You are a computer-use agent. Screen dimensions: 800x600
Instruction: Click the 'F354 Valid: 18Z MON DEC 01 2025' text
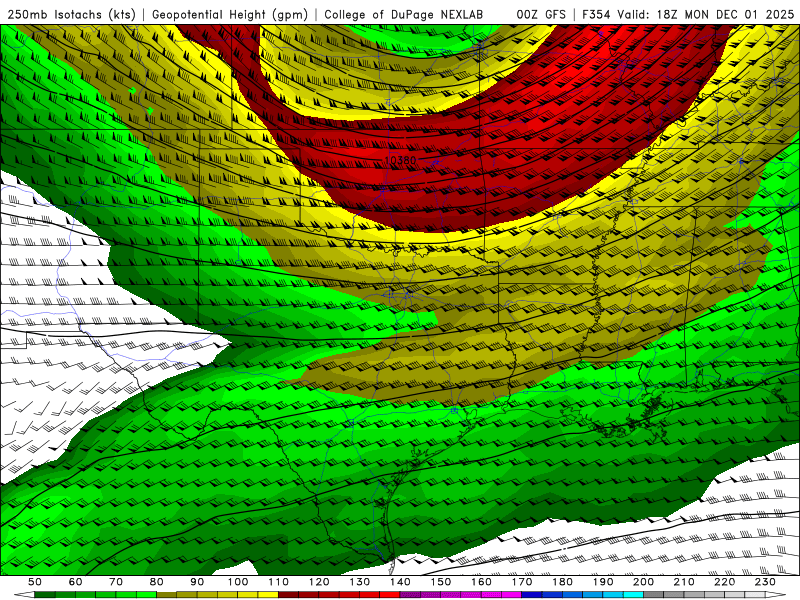(x=688, y=14)
